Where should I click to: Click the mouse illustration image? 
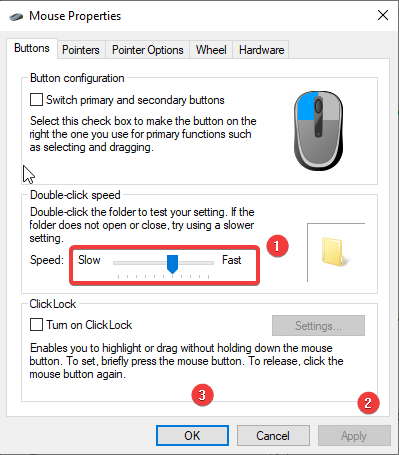[x=318, y=130]
